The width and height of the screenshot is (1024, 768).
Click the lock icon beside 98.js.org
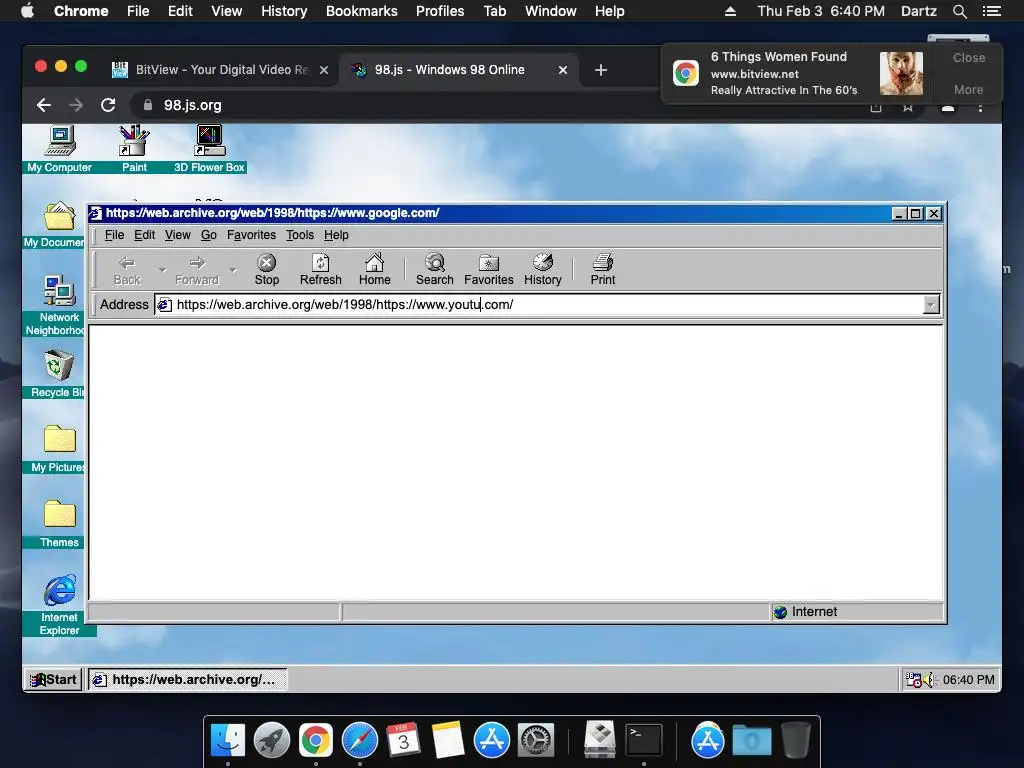pos(148,105)
